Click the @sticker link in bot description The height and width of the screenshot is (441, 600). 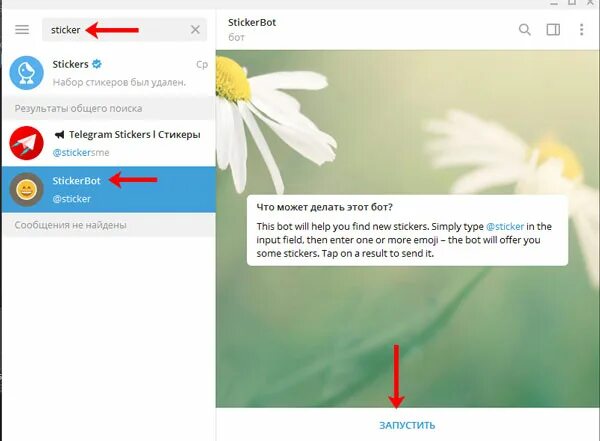click(505, 226)
